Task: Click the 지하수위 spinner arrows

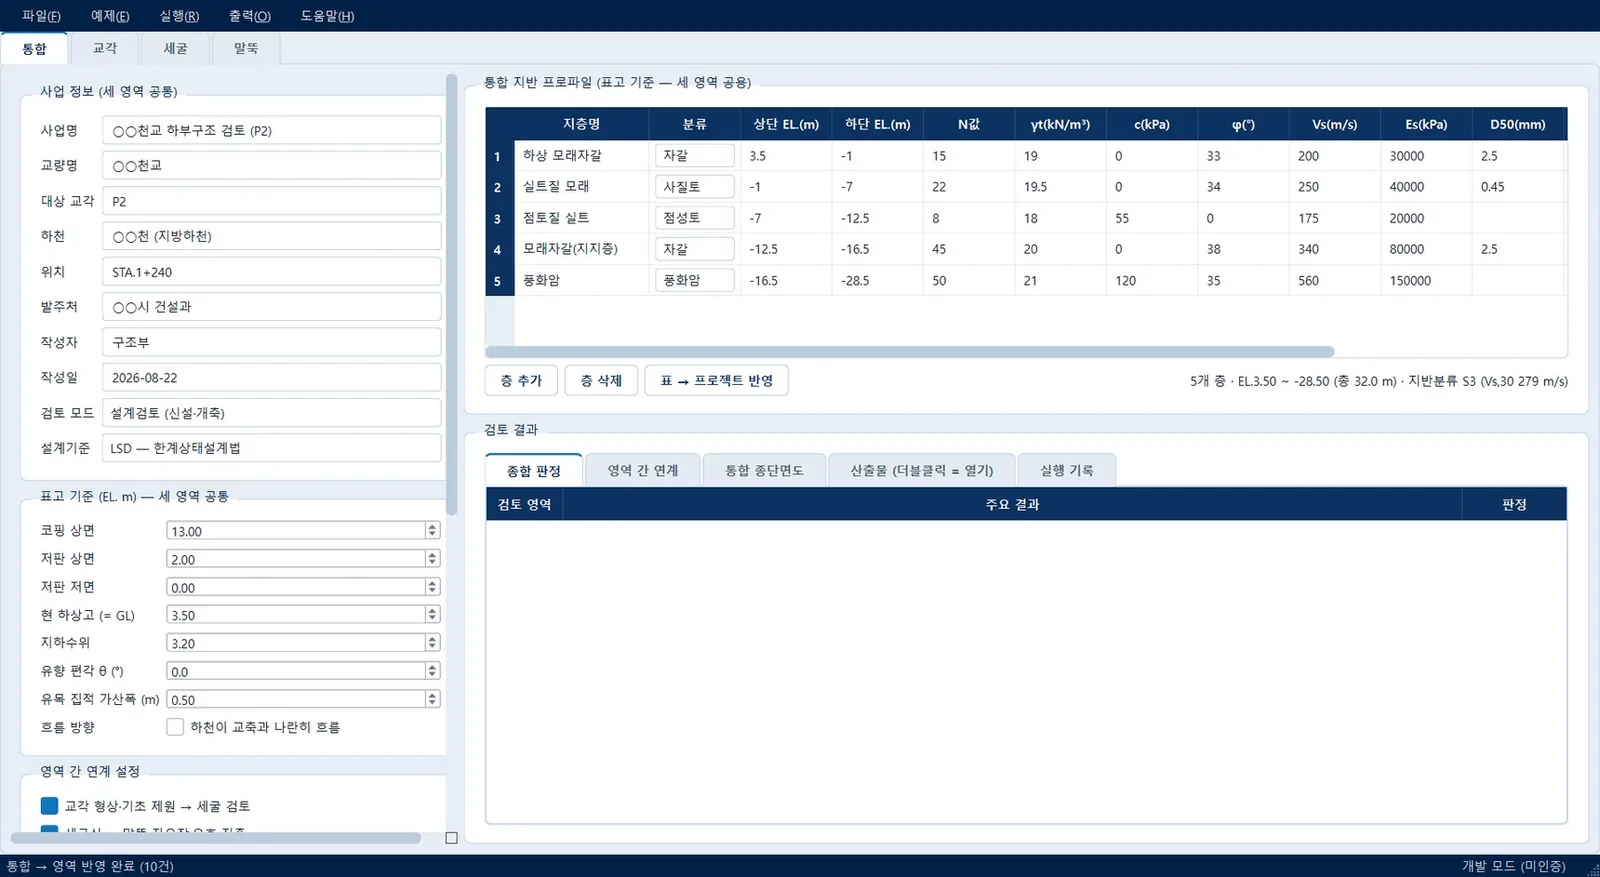Action: (x=432, y=643)
